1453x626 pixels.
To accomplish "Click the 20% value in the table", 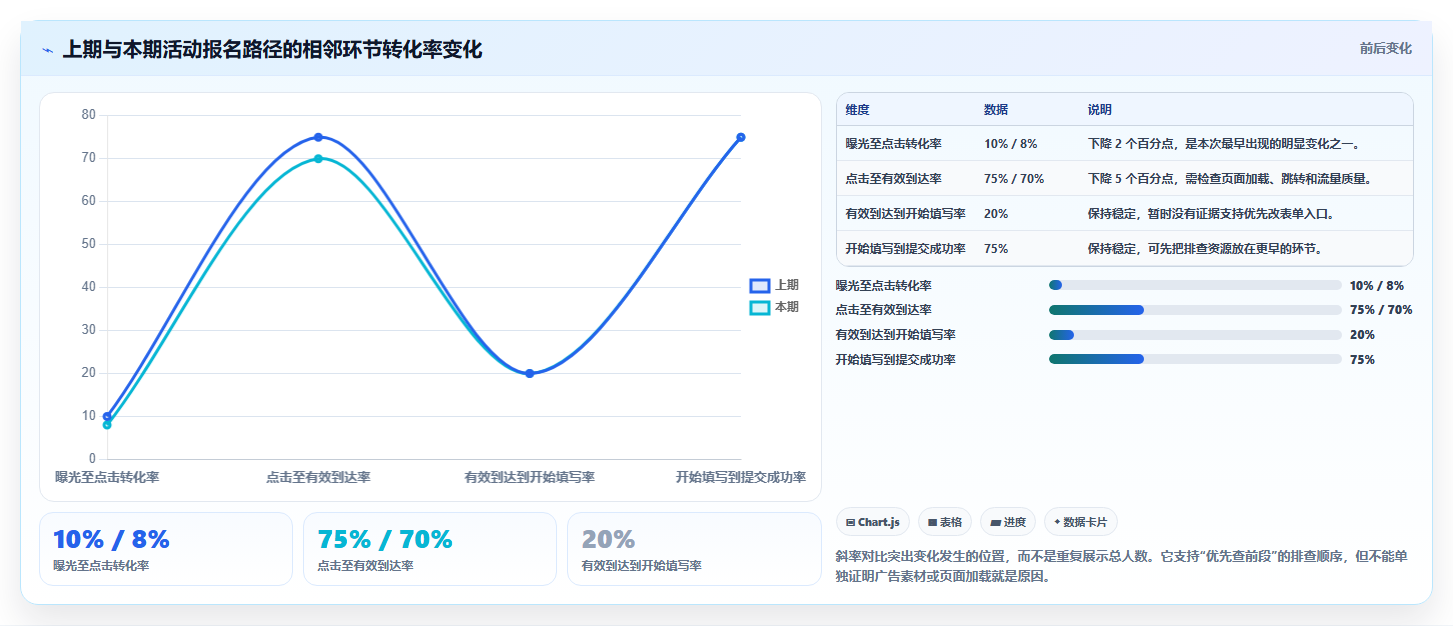I will click(996, 214).
